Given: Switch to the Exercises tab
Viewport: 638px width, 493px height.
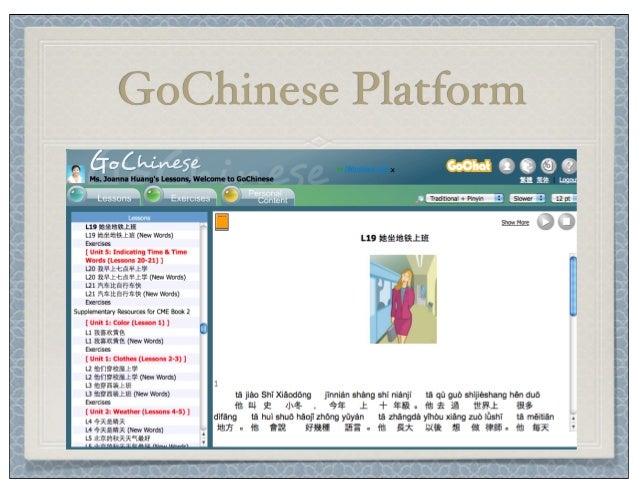Looking at the screenshot, I should [x=181, y=196].
